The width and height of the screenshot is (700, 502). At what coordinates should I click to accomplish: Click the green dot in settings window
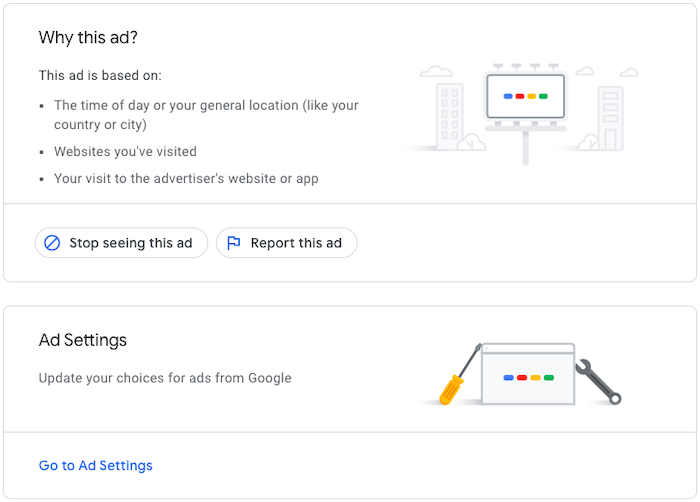pos(549,378)
